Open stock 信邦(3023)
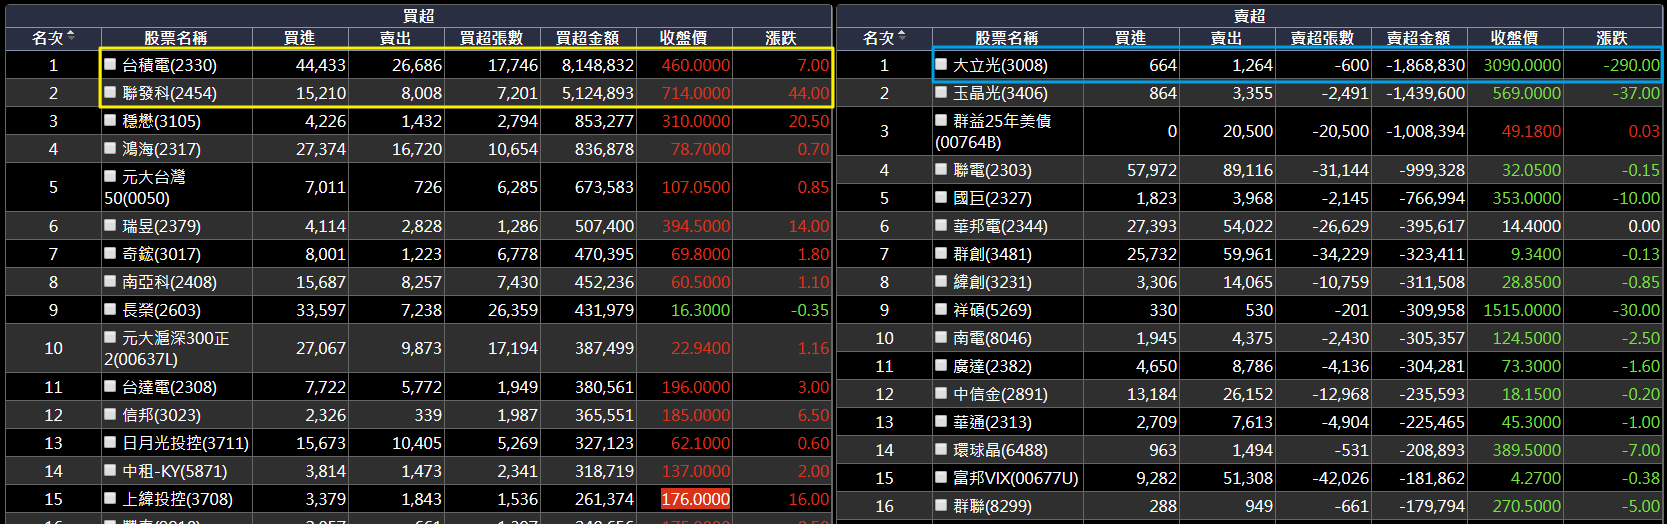 coord(161,415)
